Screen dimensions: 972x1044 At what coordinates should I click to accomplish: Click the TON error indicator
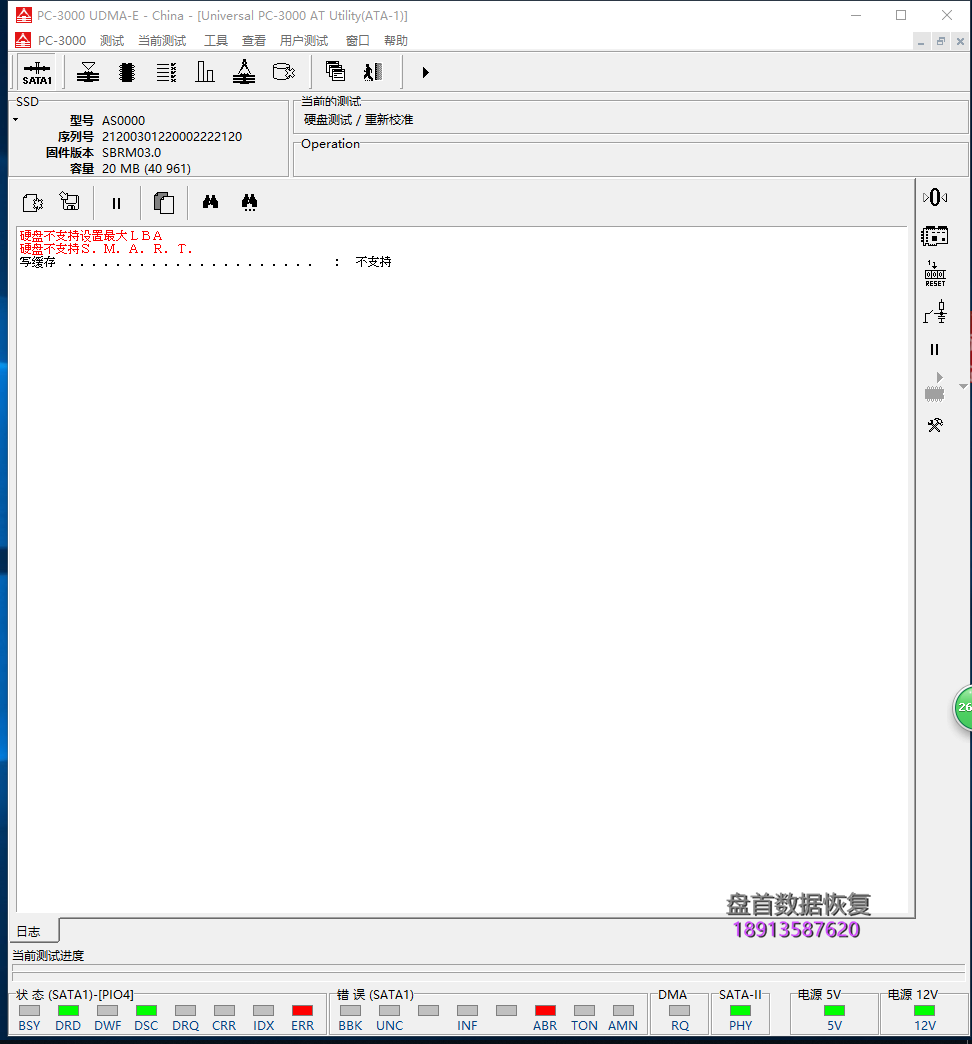coord(584,1011)
